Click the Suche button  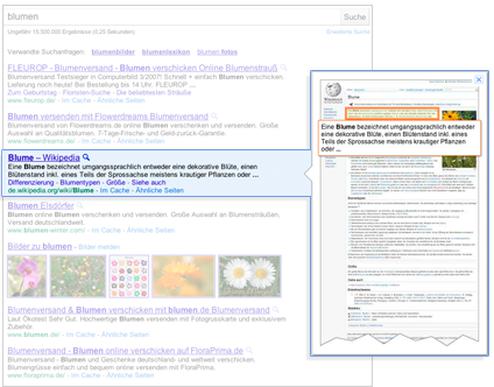tap(355, 17)
